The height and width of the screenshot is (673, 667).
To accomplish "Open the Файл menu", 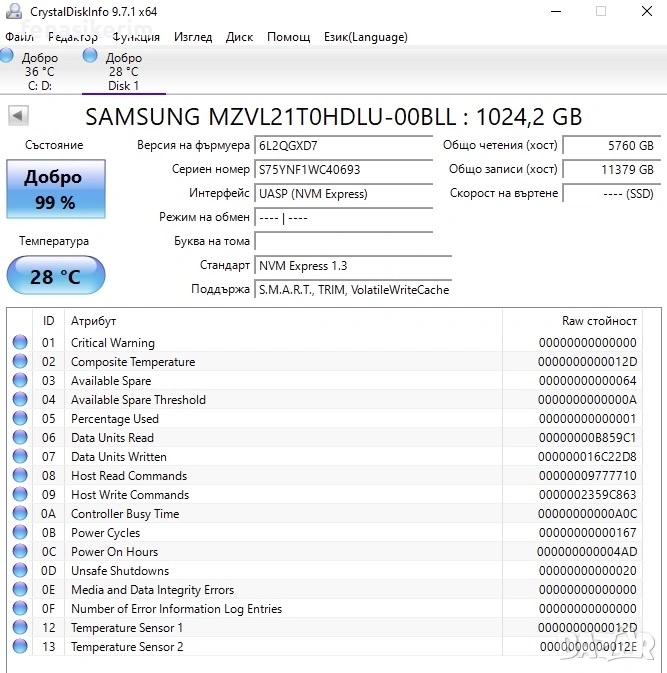I will (x=20, y=37).
